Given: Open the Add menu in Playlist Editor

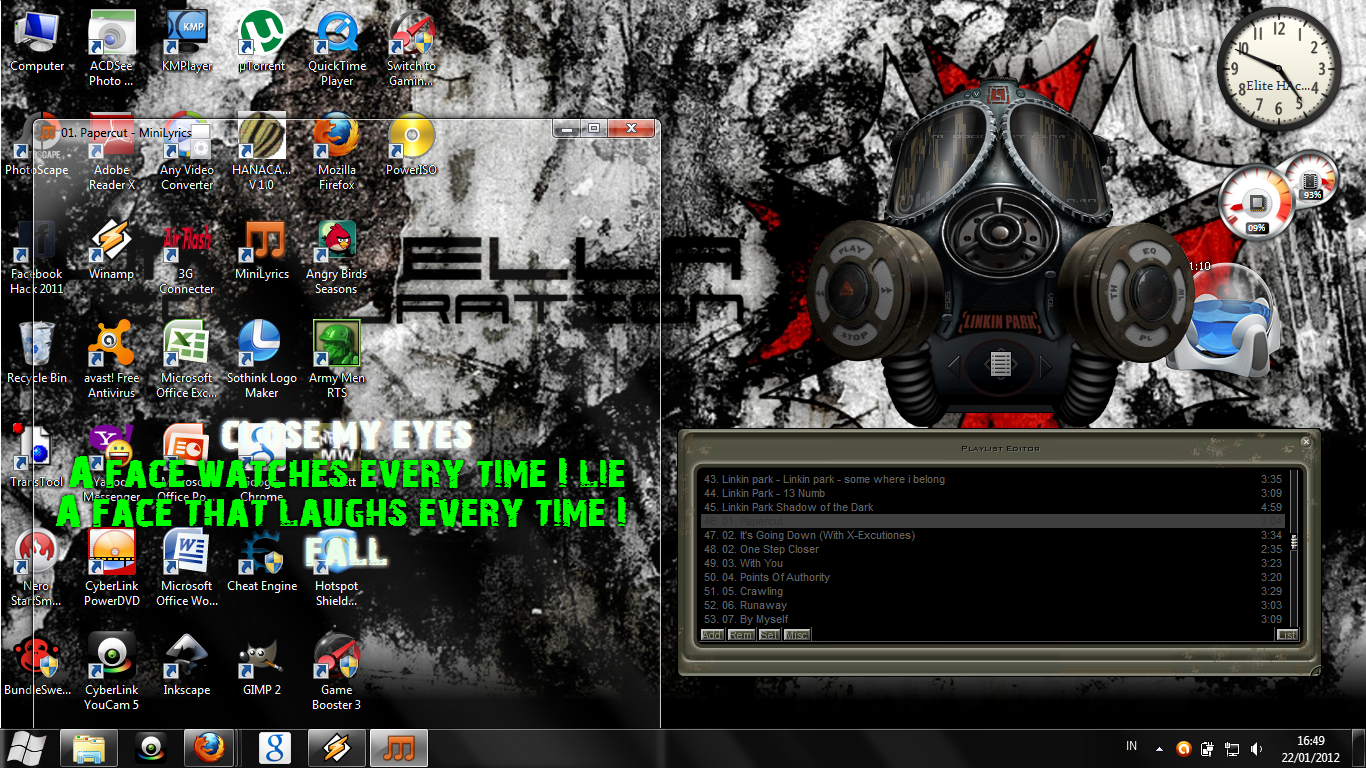Looking at the screenshot, I should (x=712, y=635).
